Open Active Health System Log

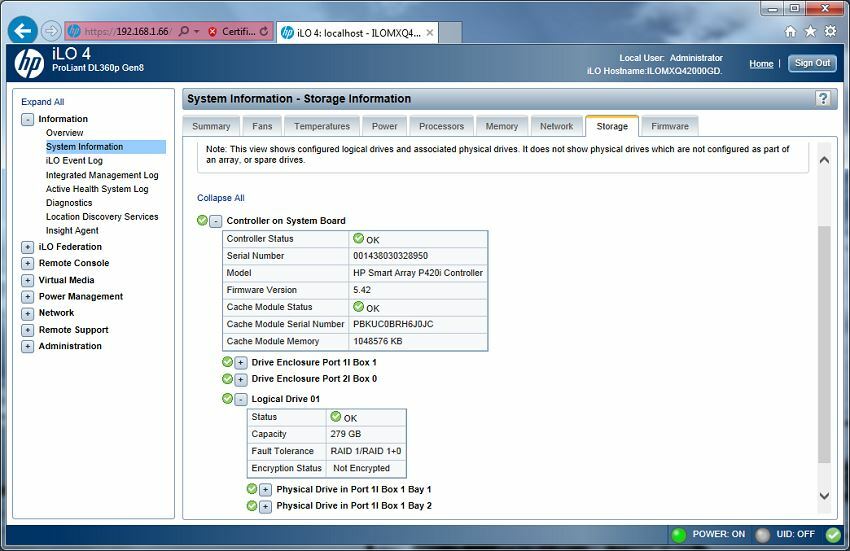(x=97, y=189)
